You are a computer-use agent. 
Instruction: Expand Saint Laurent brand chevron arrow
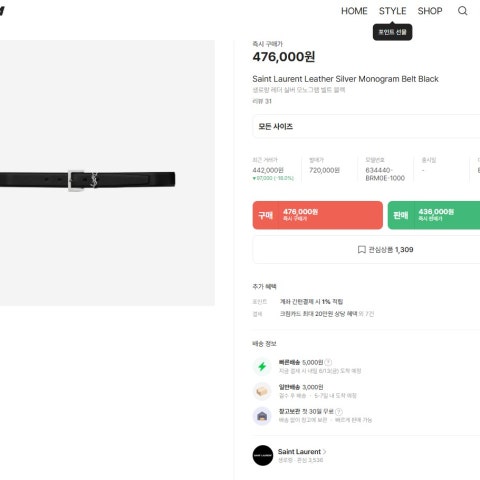coord(324,452)
